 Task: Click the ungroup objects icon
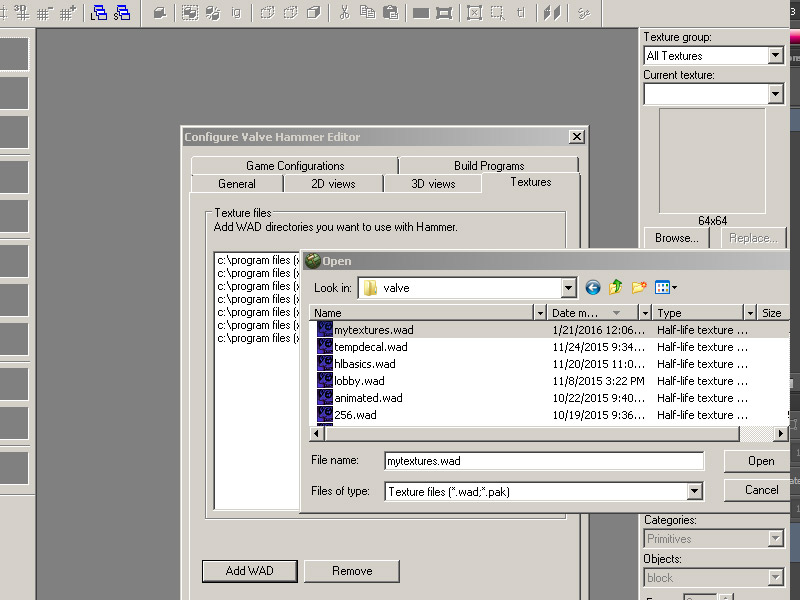coord(213,12)
